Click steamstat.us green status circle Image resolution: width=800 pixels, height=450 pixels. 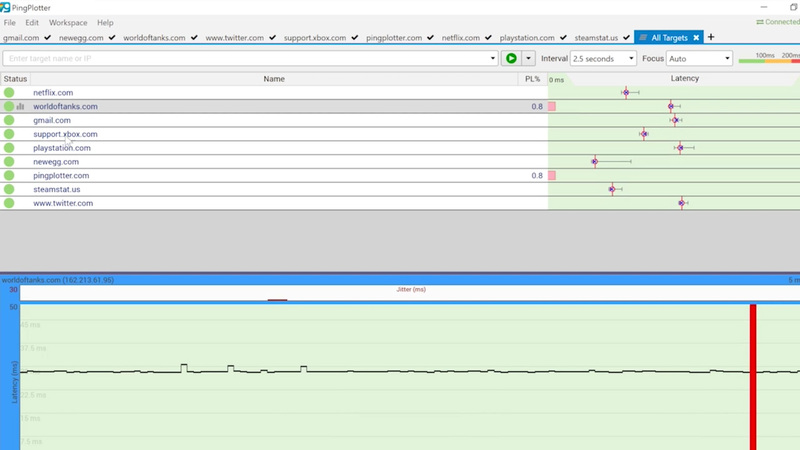[9, 189]
